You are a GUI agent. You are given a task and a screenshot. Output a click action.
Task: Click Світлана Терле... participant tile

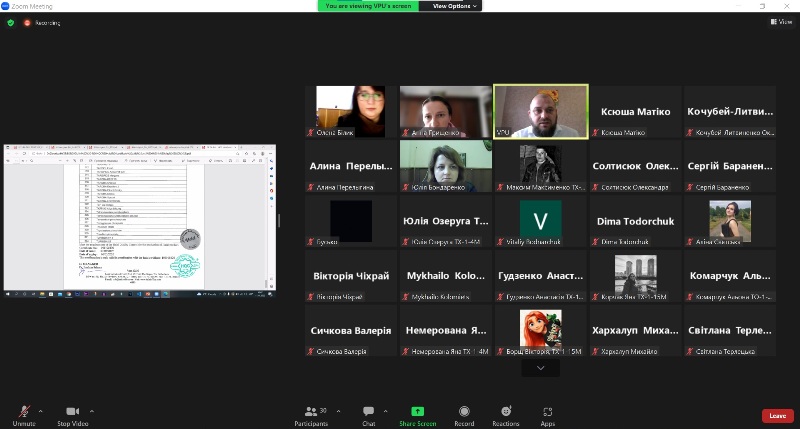(730, 330)
